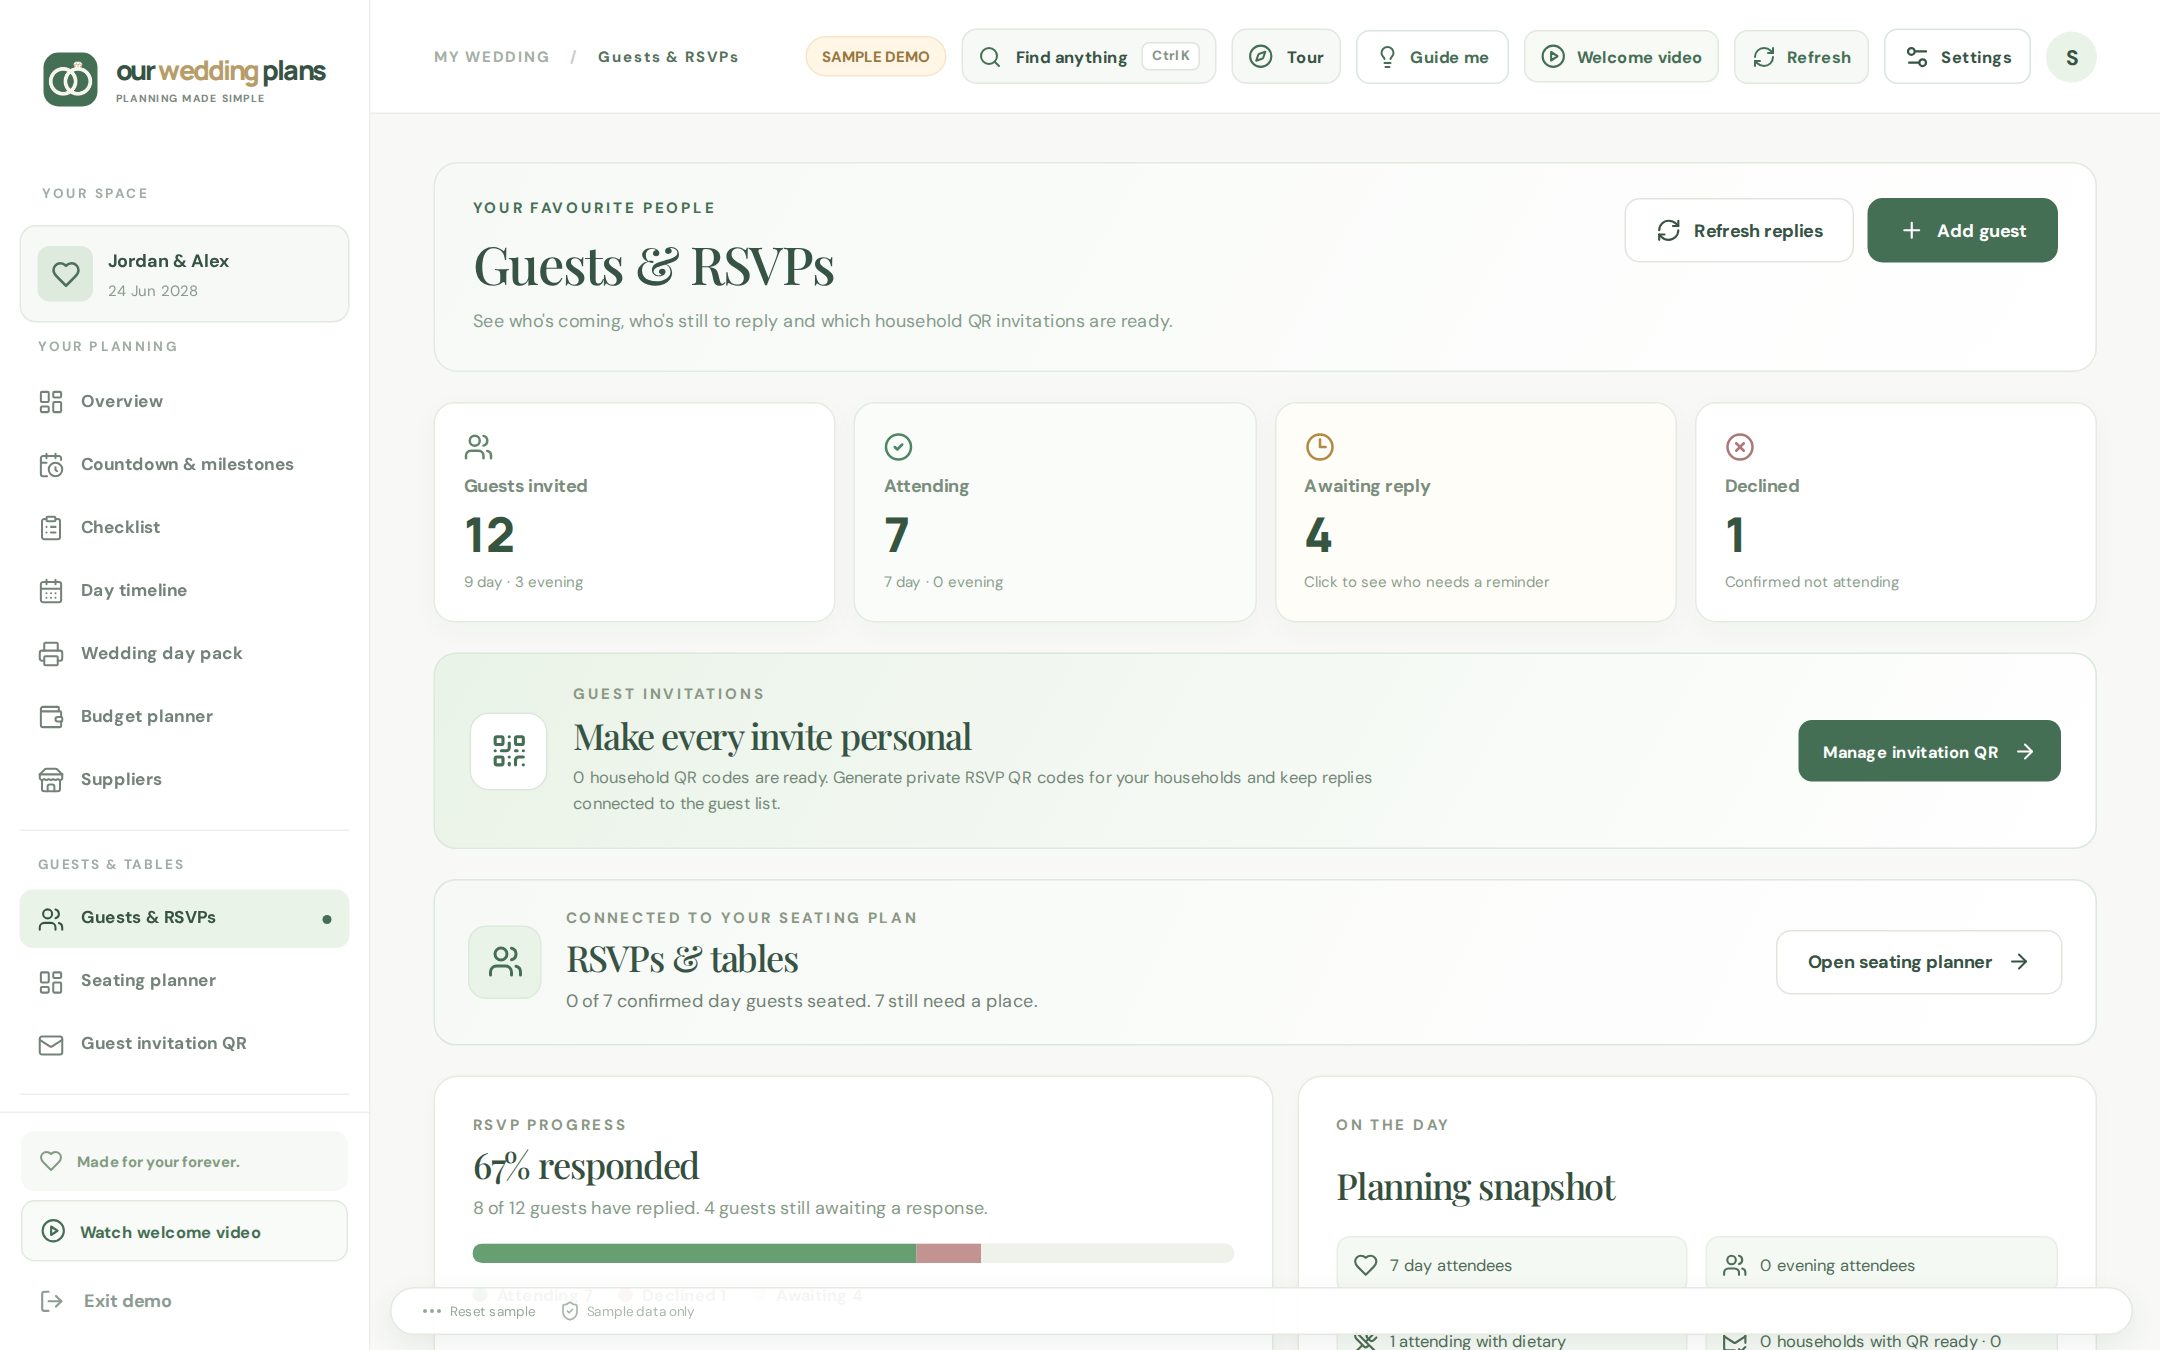Open Settings from the top bar
The width and height of the screenshot is (2160, 1350).
(x=1957, y=56)
